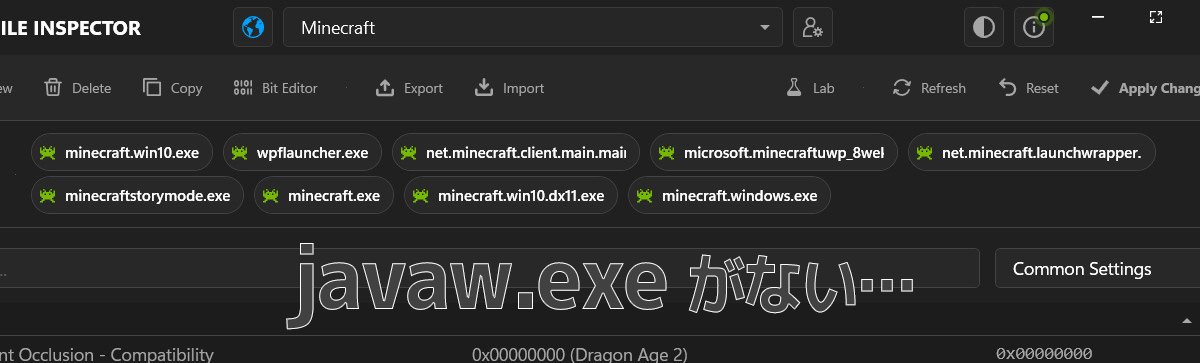Select the net.minecraft.launchwrapper tag

(x=1033, y=153)
